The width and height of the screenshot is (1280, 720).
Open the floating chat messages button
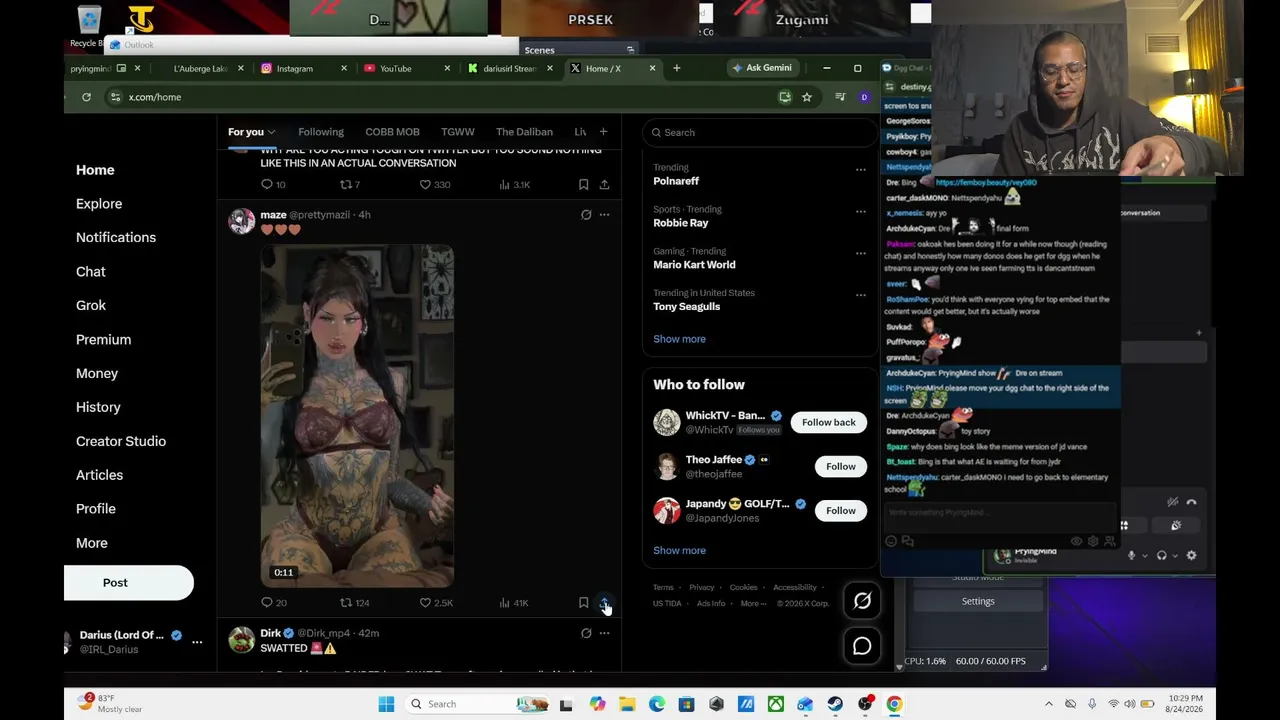click(862, 646)
